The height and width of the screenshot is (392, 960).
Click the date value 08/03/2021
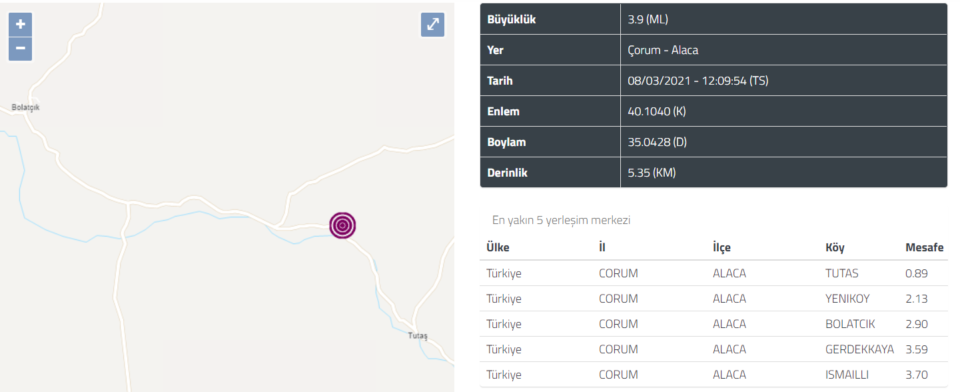(x=659, y=81)
